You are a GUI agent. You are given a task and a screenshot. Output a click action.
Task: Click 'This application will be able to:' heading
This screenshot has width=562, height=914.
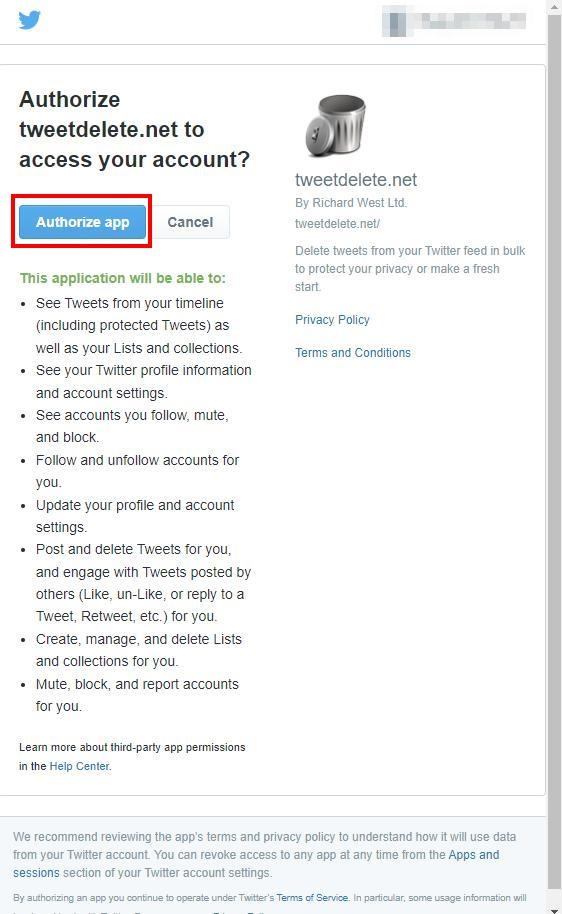tap(122, 278)
